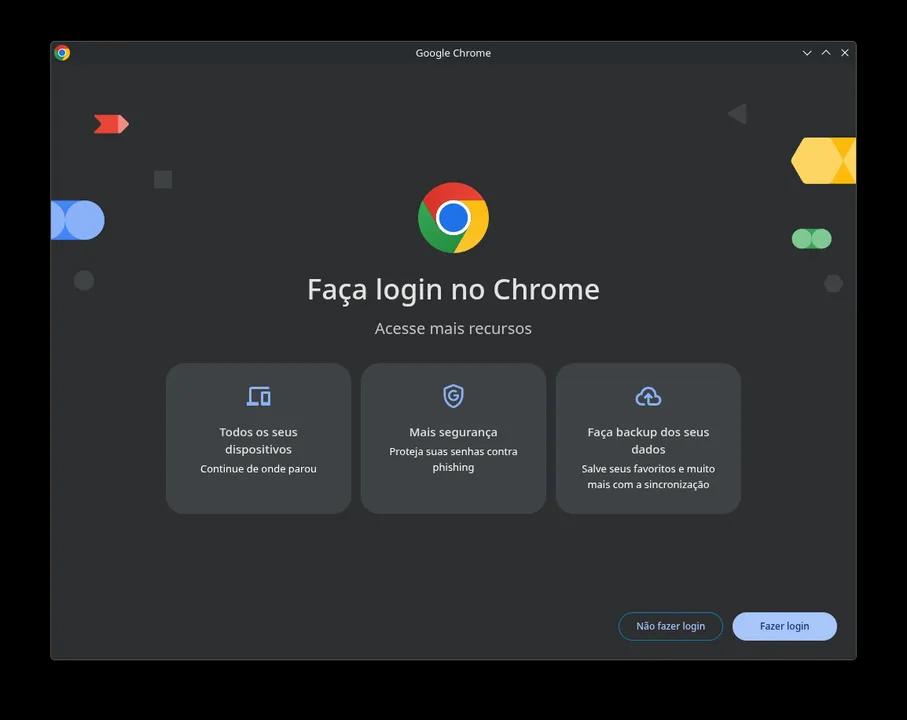Click the large Chrome logo in center
Viewport: 907px width, 720px height.
(x=453, y=217)
